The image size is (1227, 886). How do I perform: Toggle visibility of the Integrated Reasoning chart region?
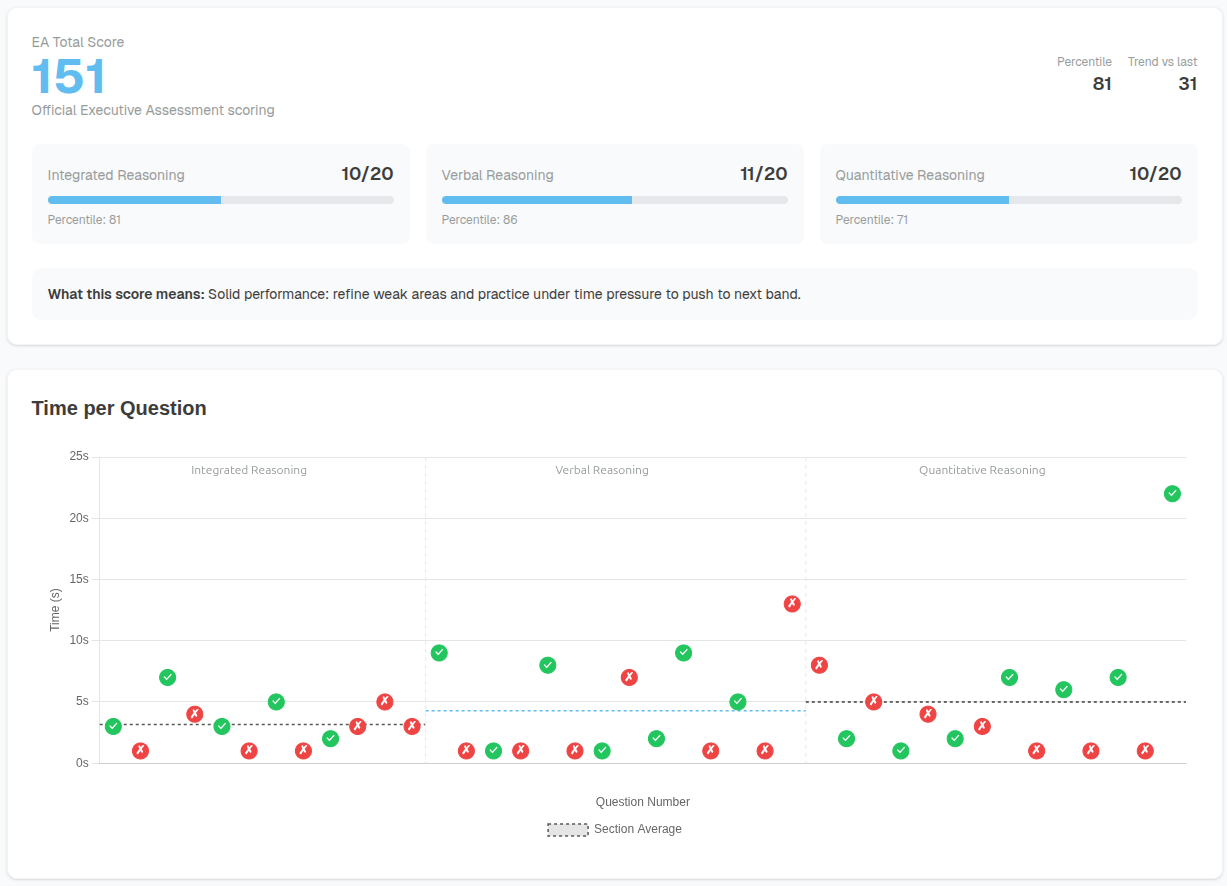point(249,469)
